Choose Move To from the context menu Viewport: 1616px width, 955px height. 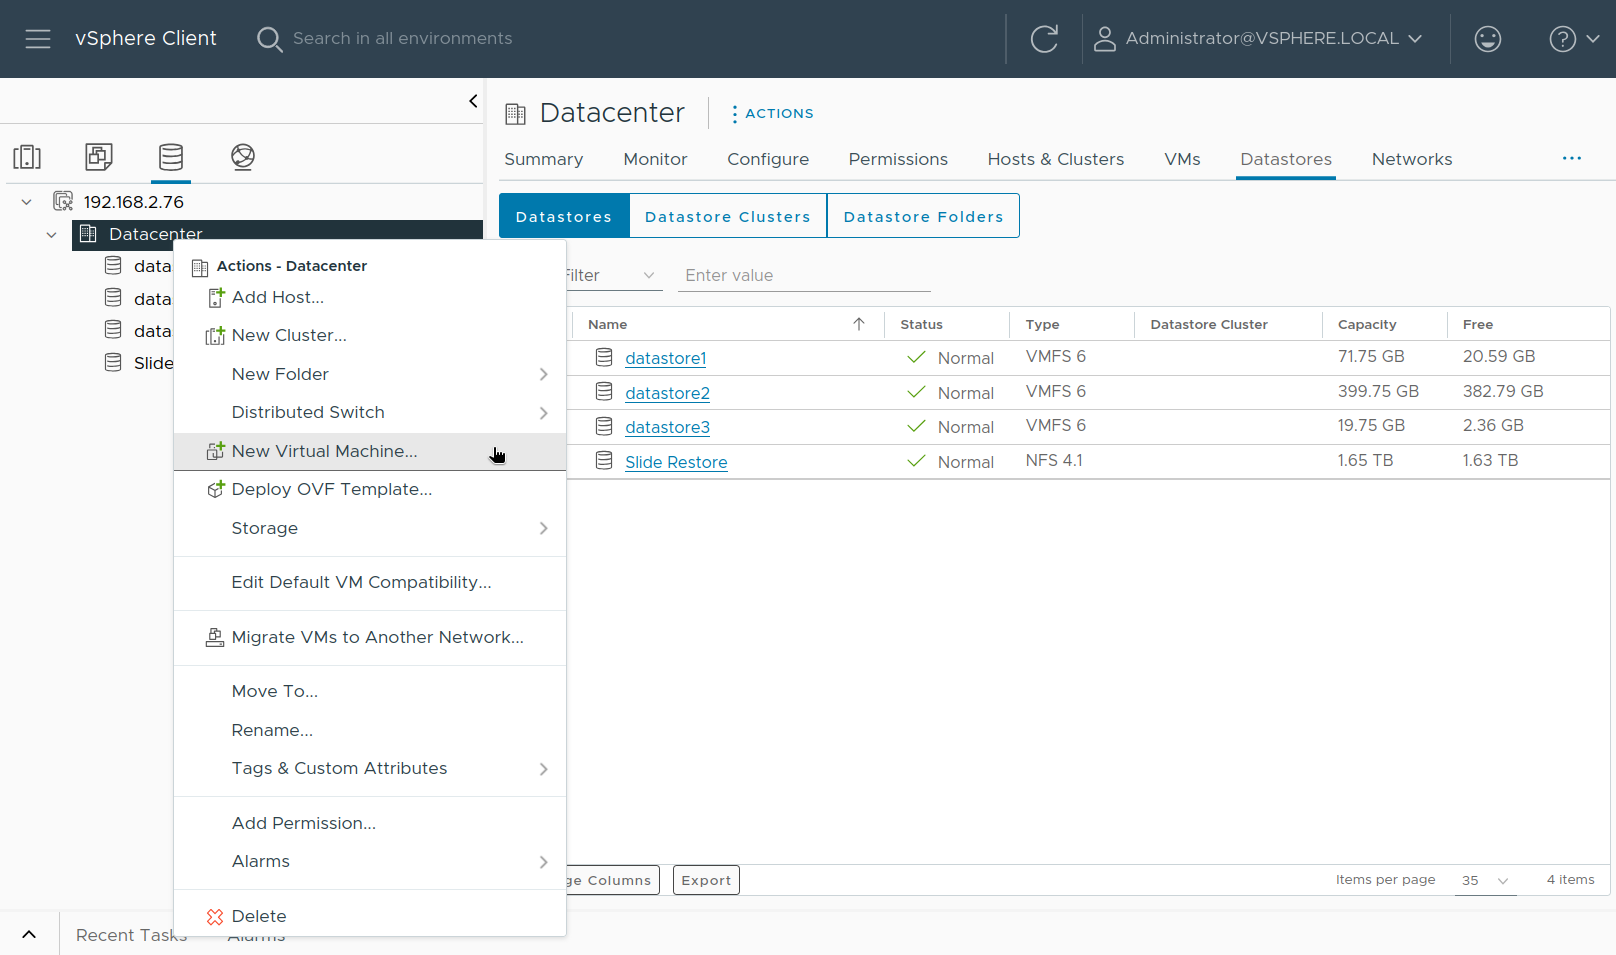pyautogui.click(x=370, y=691)
